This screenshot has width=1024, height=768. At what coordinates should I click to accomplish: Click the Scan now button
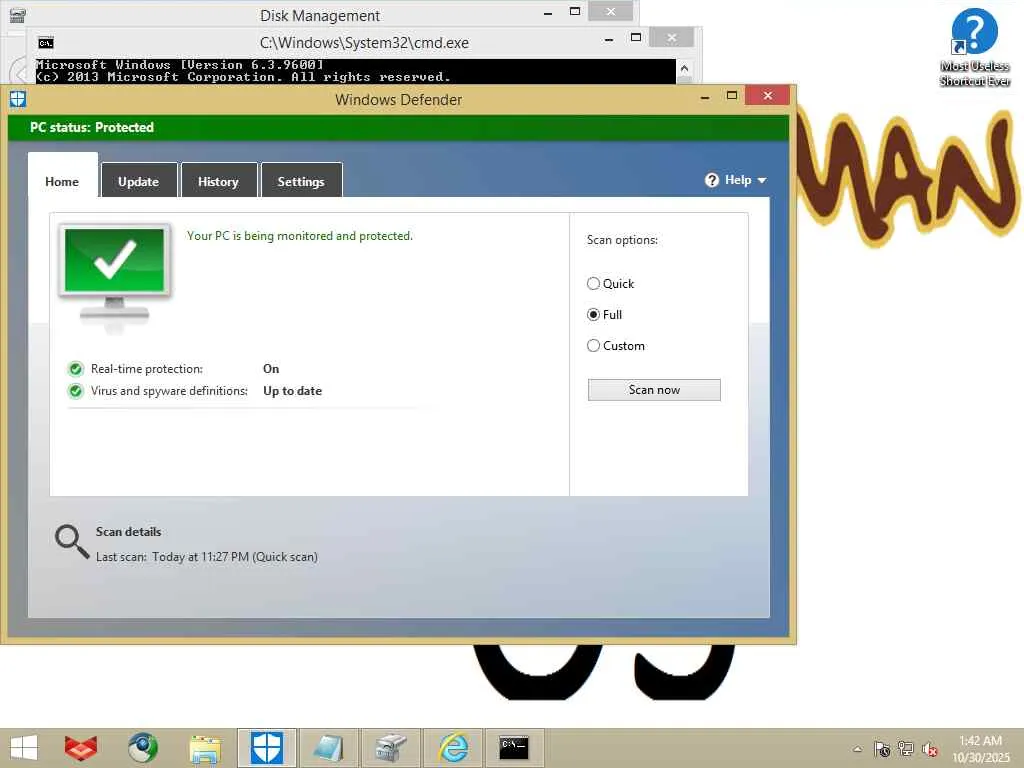pyautogui.click(x=654, y=390)
